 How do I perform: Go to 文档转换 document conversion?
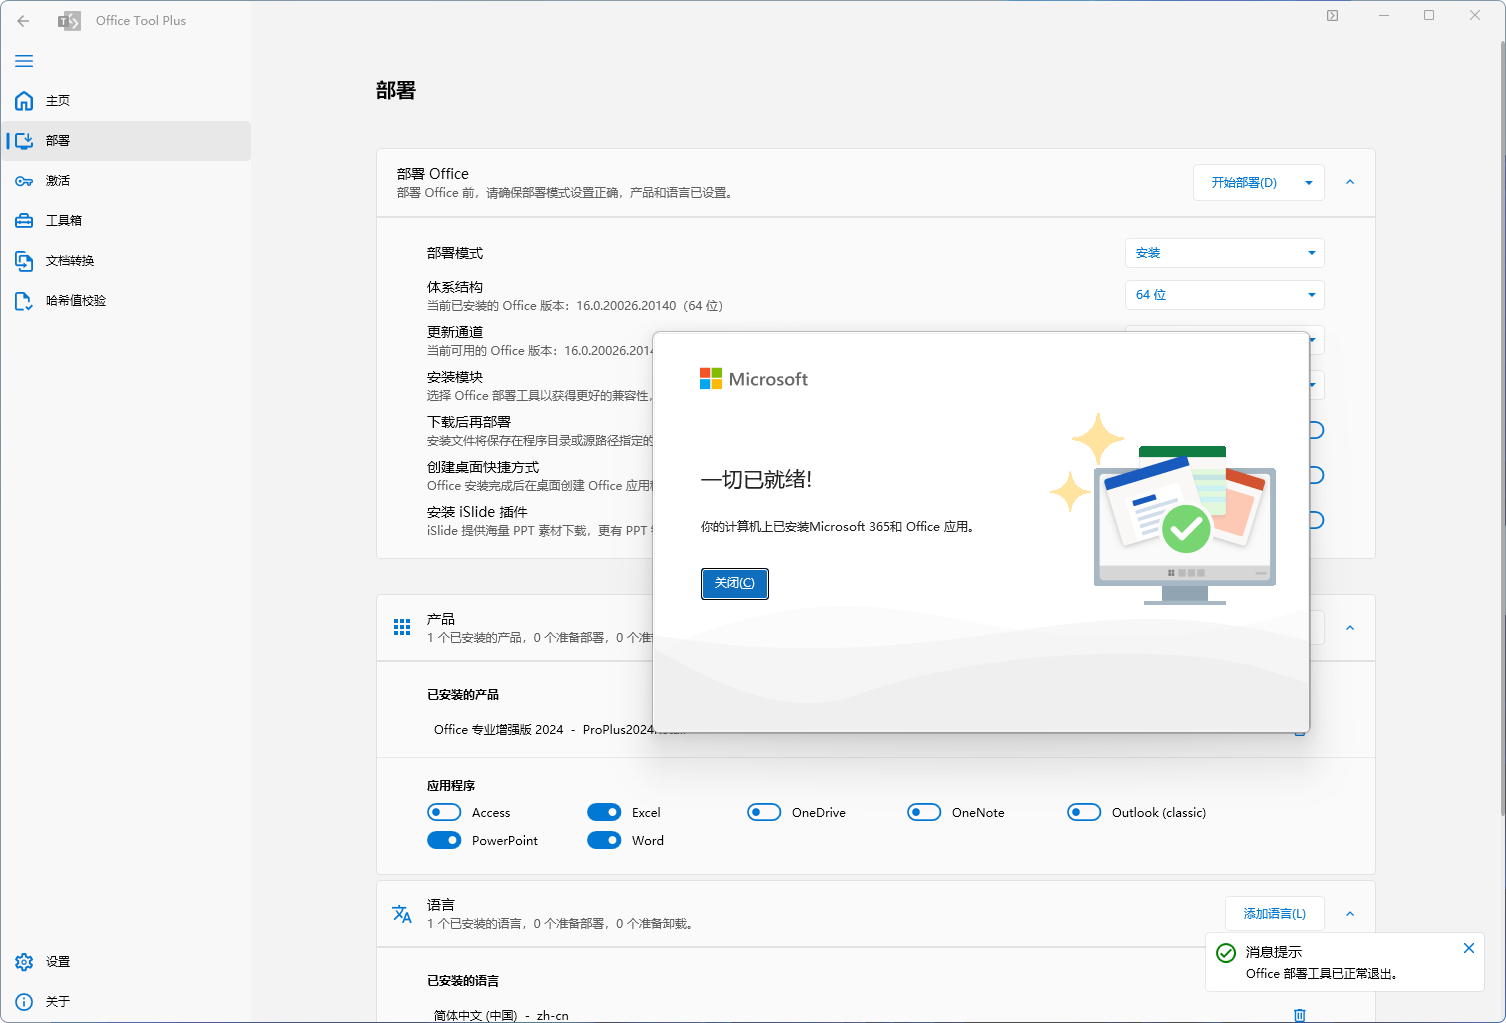[126, 261]
